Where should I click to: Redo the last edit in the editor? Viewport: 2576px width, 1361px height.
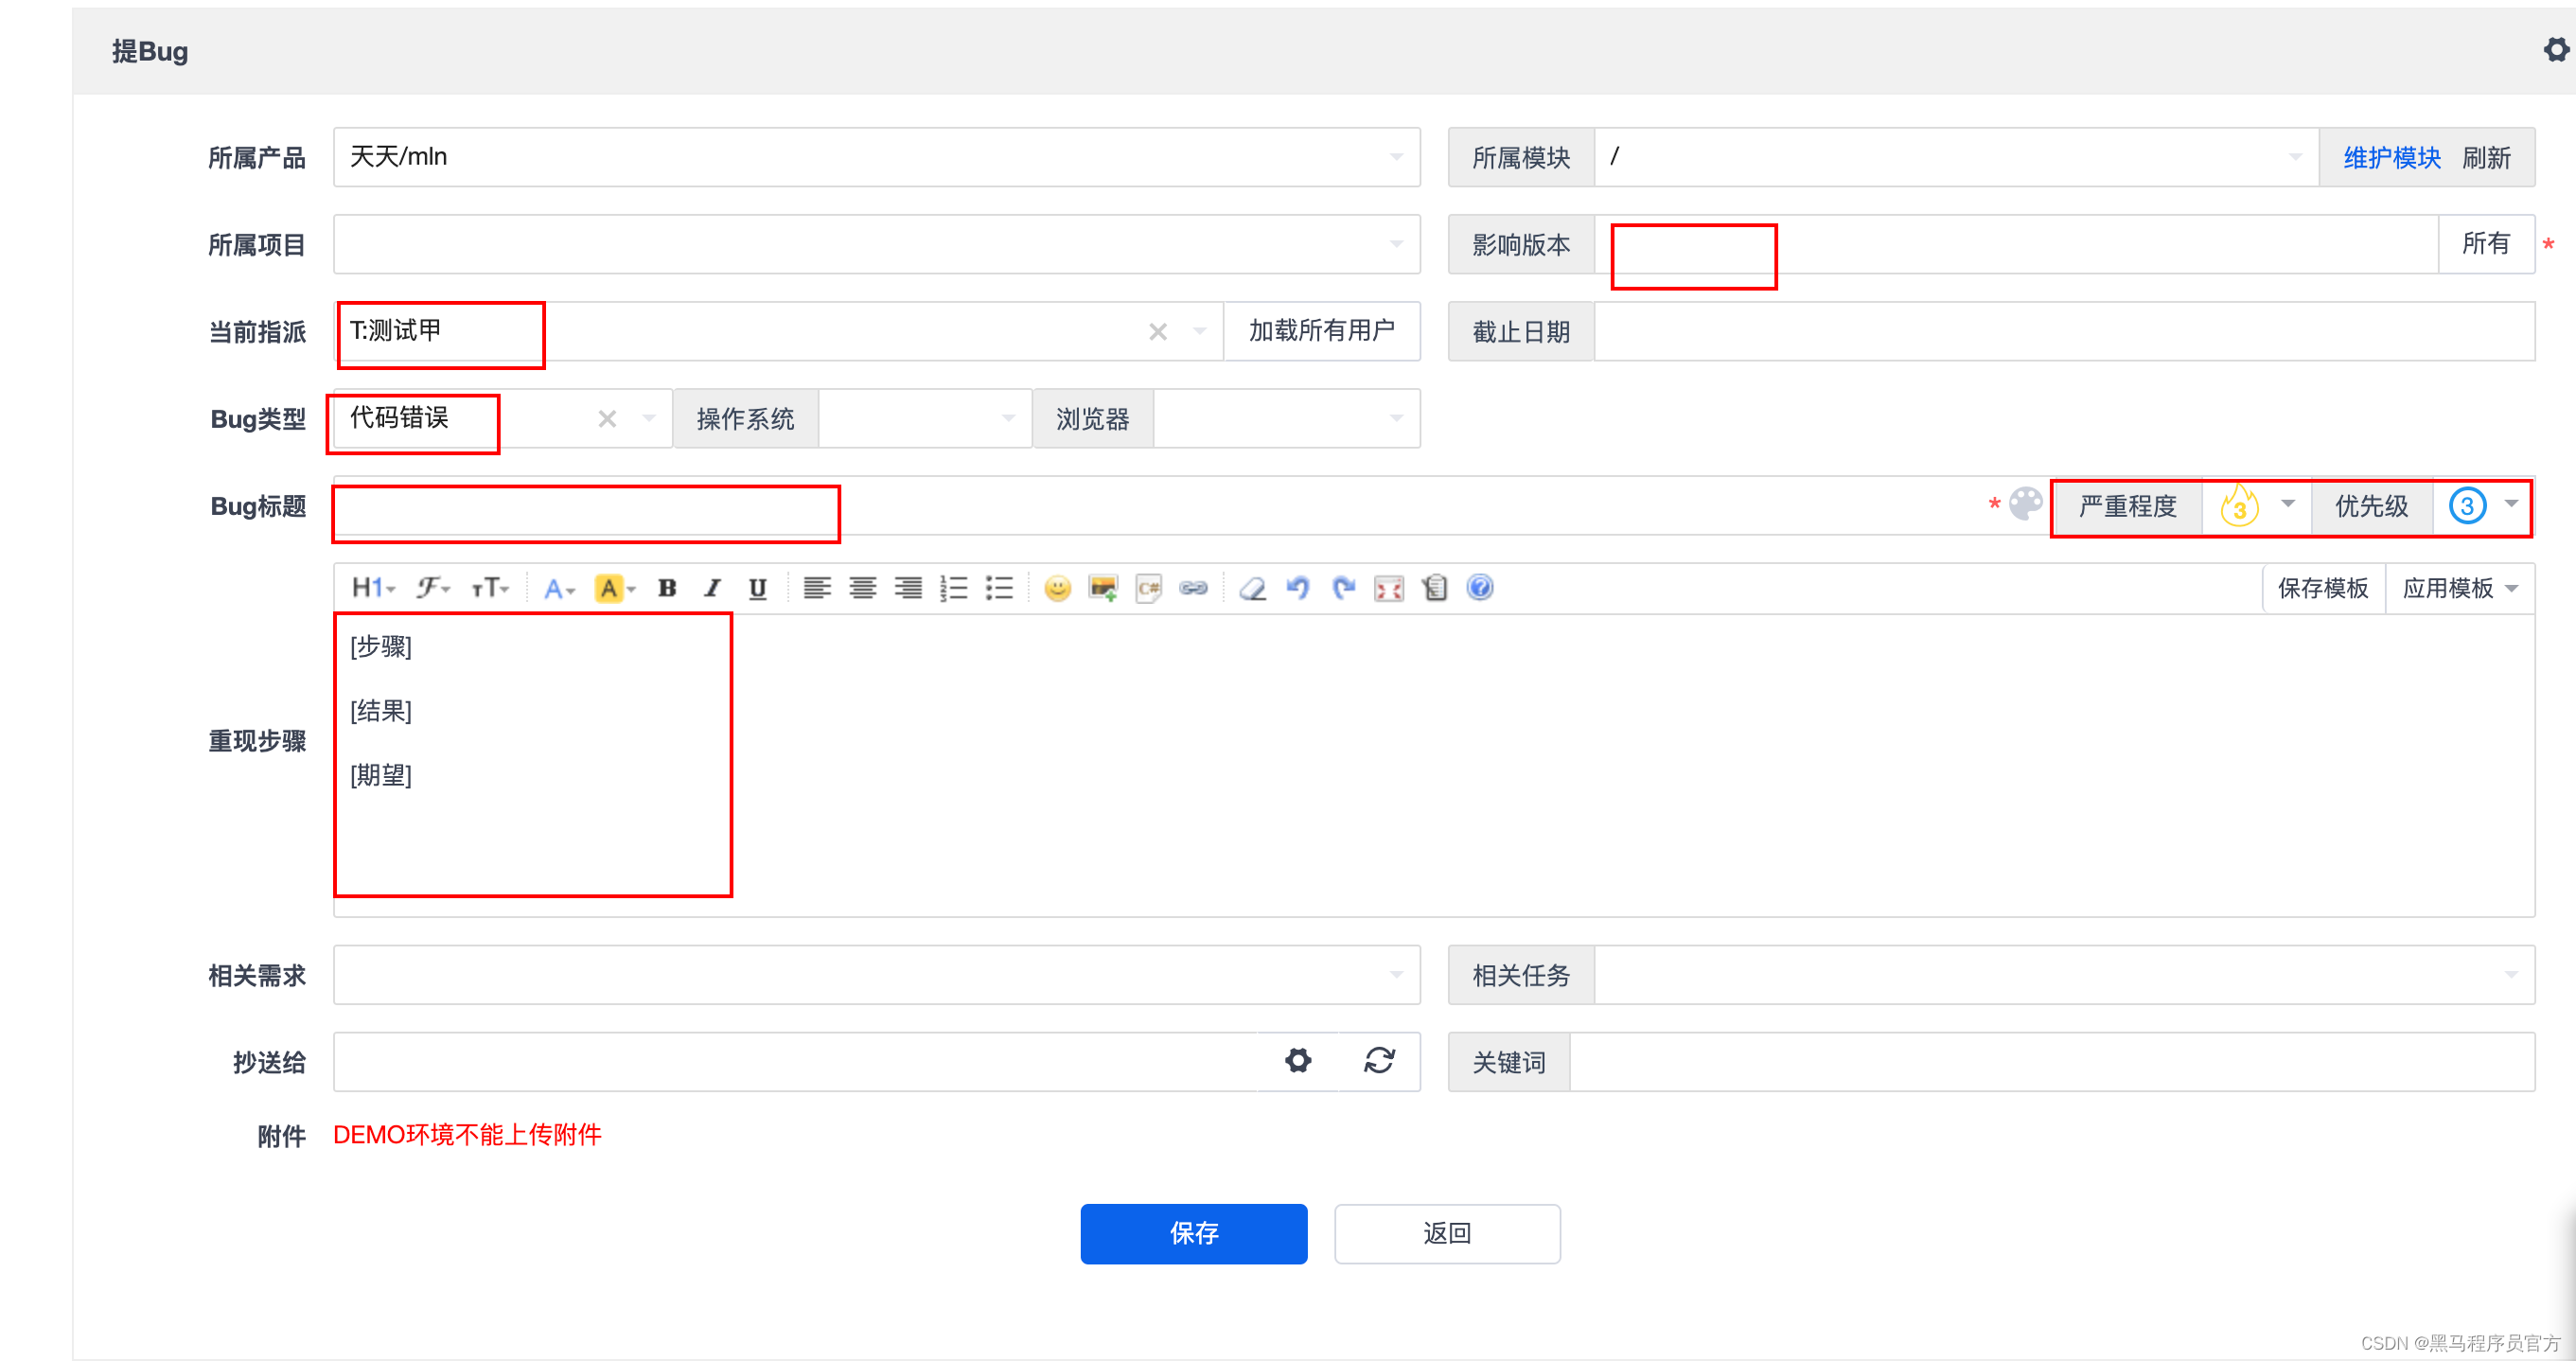pos(1343,588)
